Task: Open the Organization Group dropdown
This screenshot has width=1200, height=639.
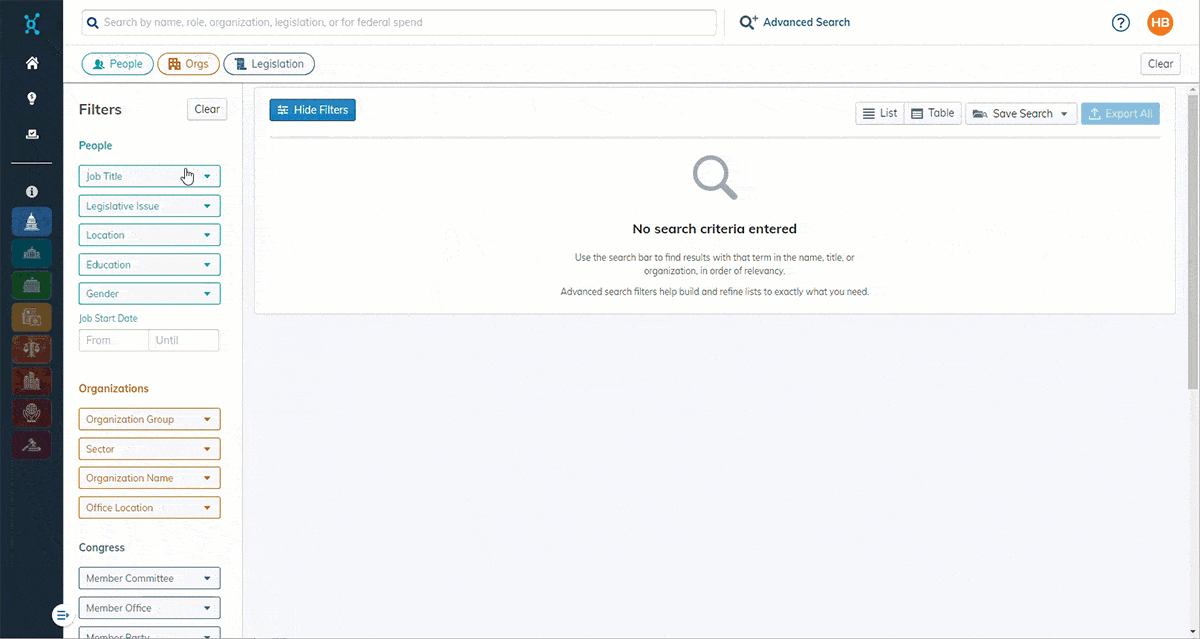Action: 150,419
